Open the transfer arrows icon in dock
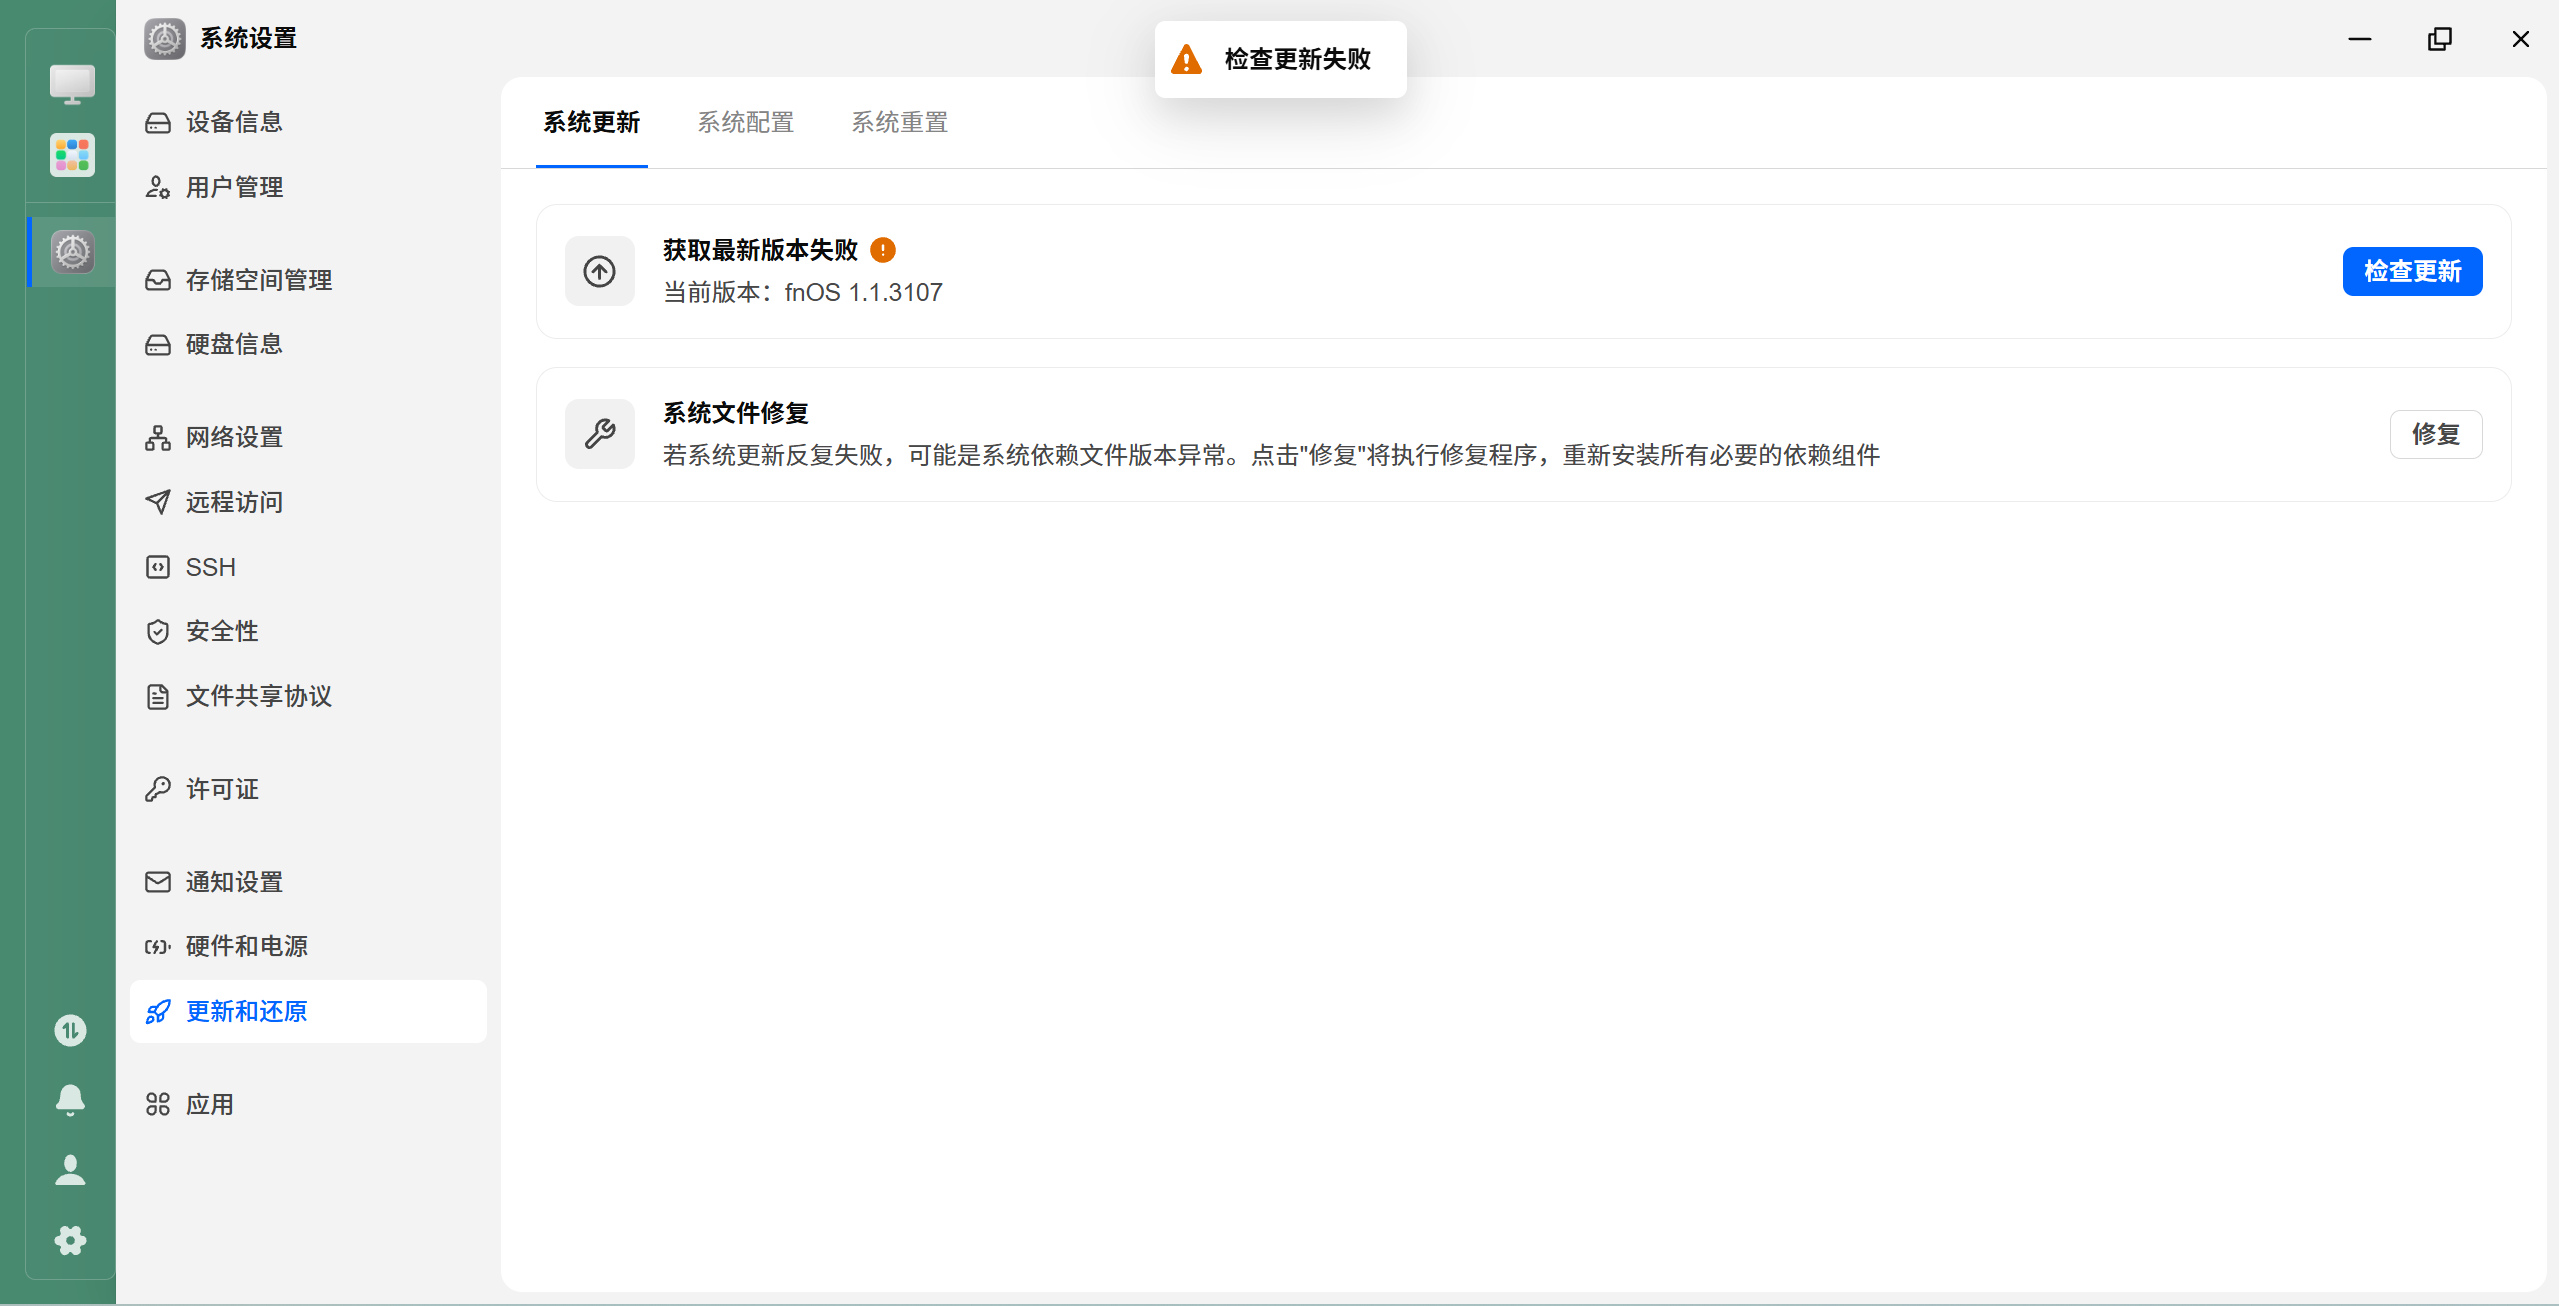 point(70,1030)
